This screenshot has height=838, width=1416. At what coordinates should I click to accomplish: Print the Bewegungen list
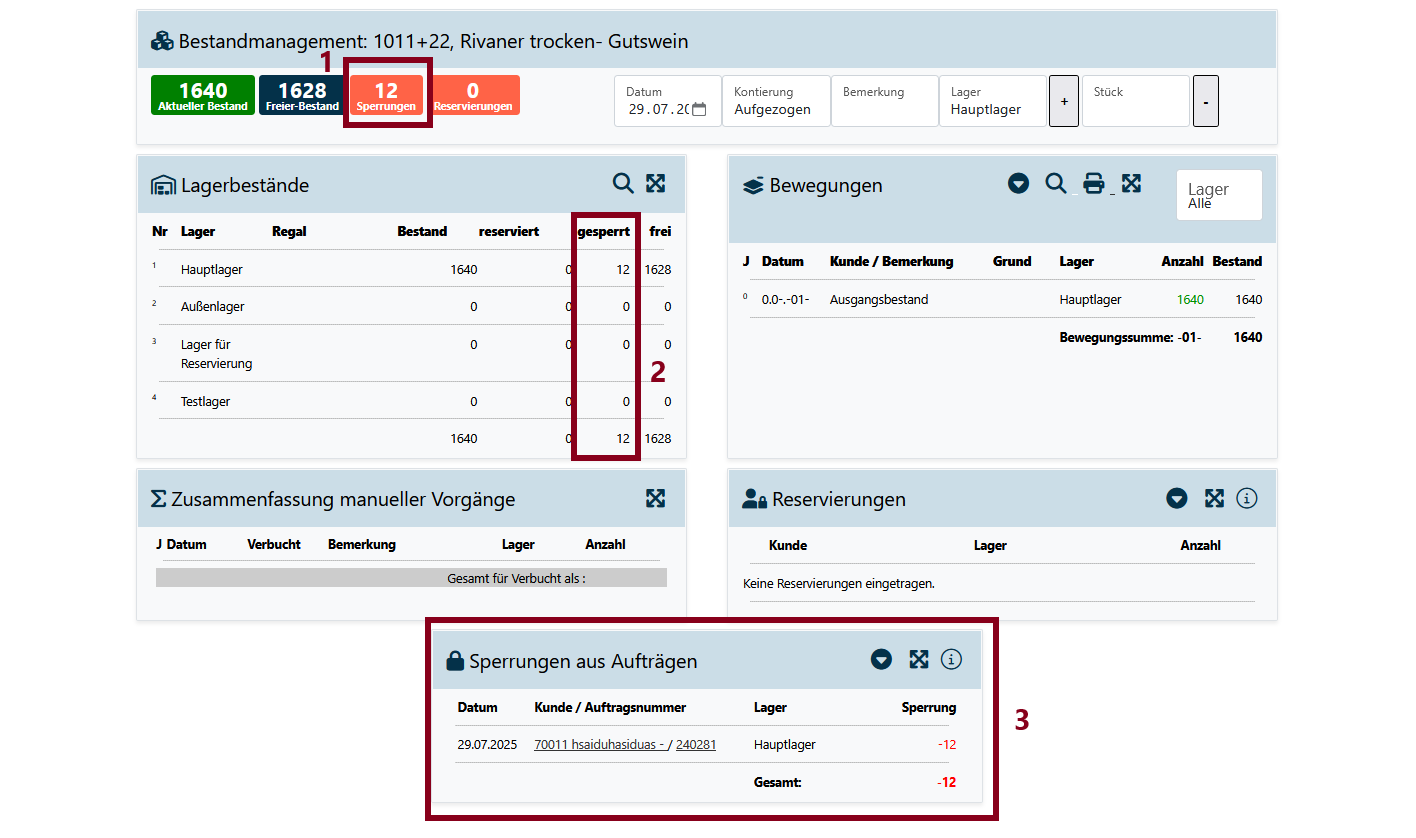tap(1094, 184)
